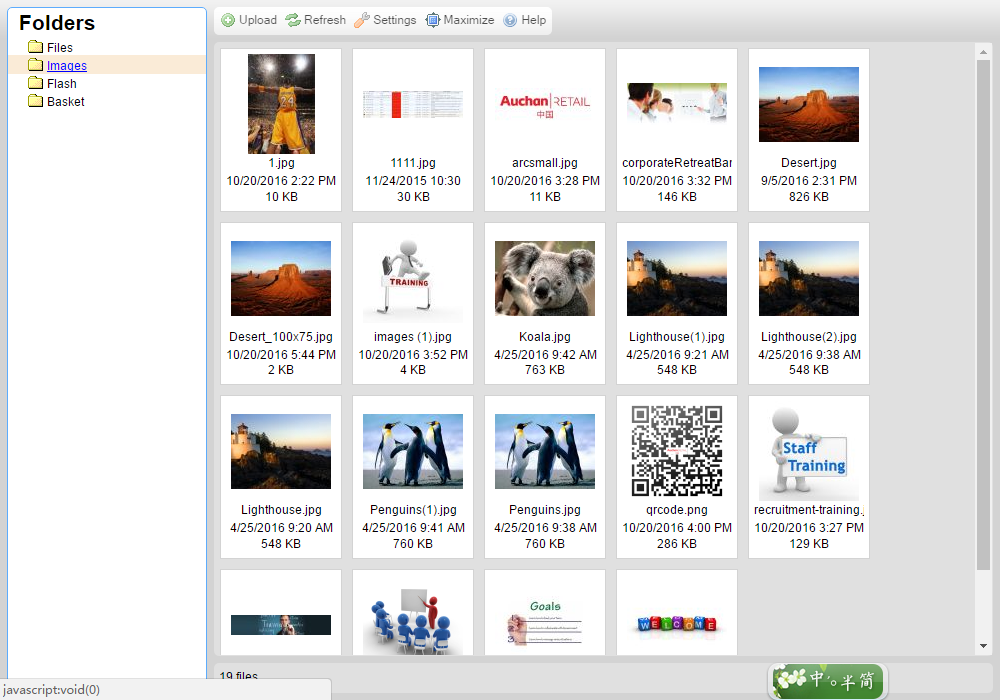Click the Help question mark icon

[x=510, y=20]
